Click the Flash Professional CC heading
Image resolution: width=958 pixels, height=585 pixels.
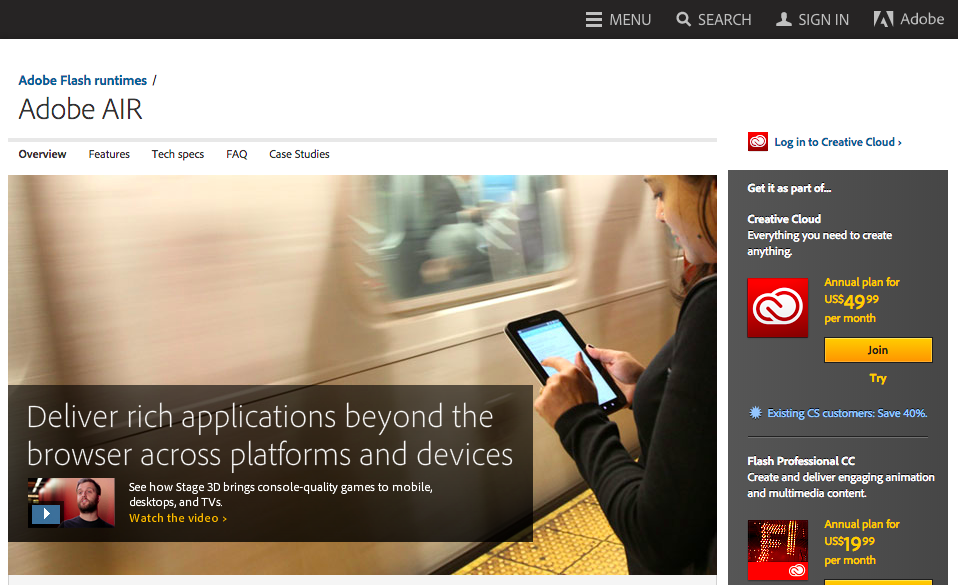pos(801,461)
